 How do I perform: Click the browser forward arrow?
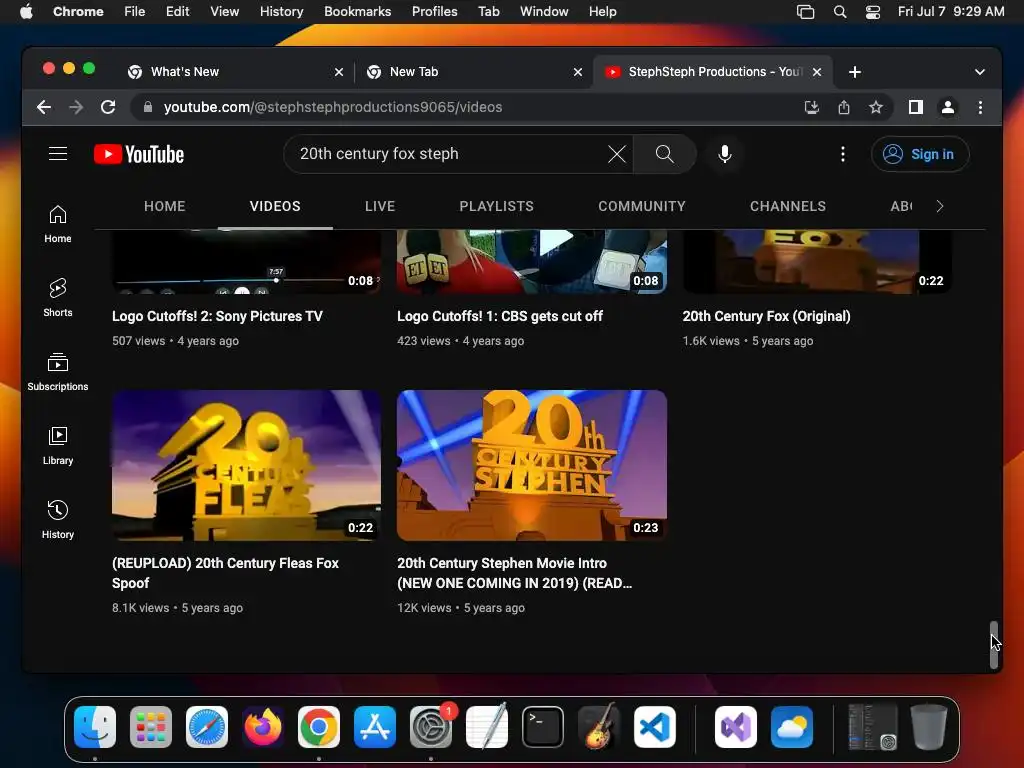(76, 107)
